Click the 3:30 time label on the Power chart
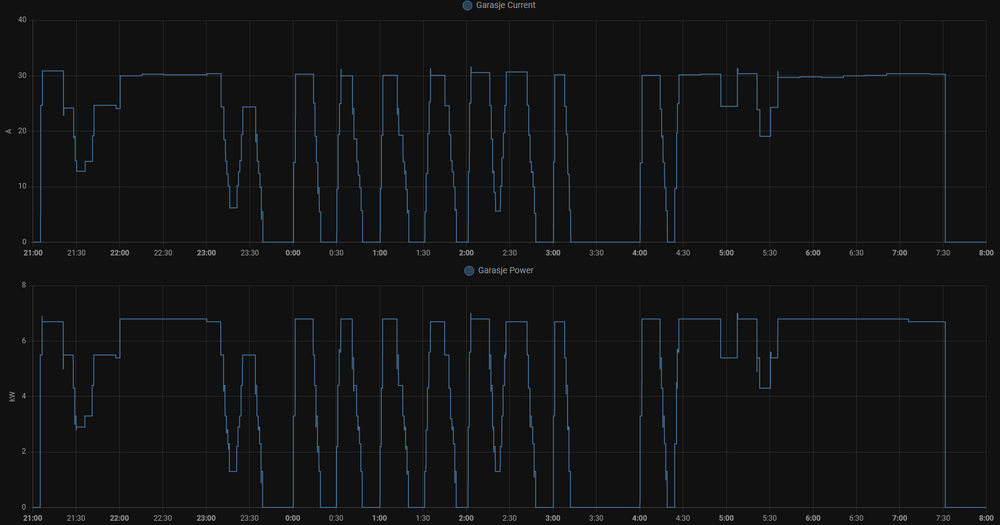 pyautogui.click(x=596, y=518)
